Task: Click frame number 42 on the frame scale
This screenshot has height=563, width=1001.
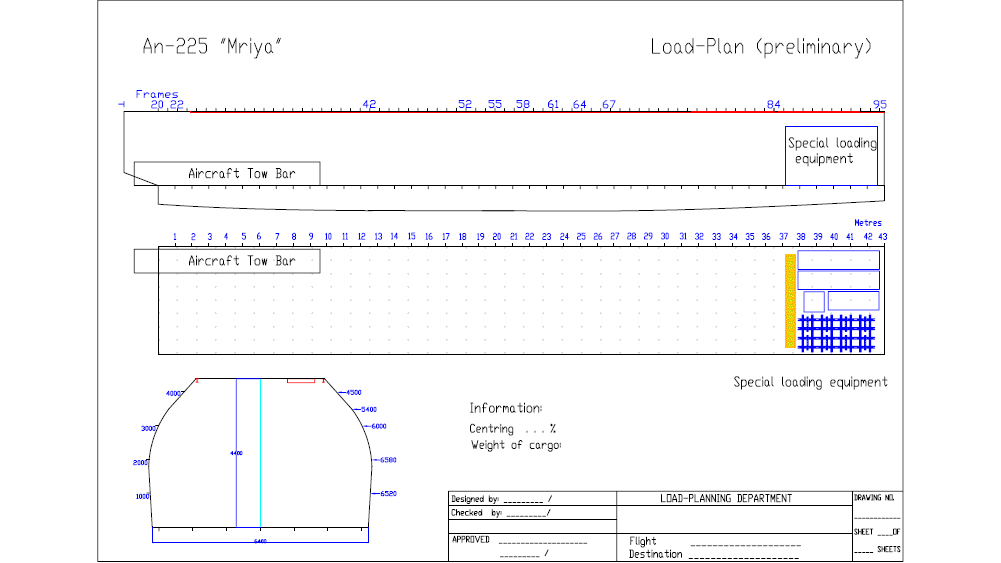Action: pyautogui.click(x=369, y=104)
